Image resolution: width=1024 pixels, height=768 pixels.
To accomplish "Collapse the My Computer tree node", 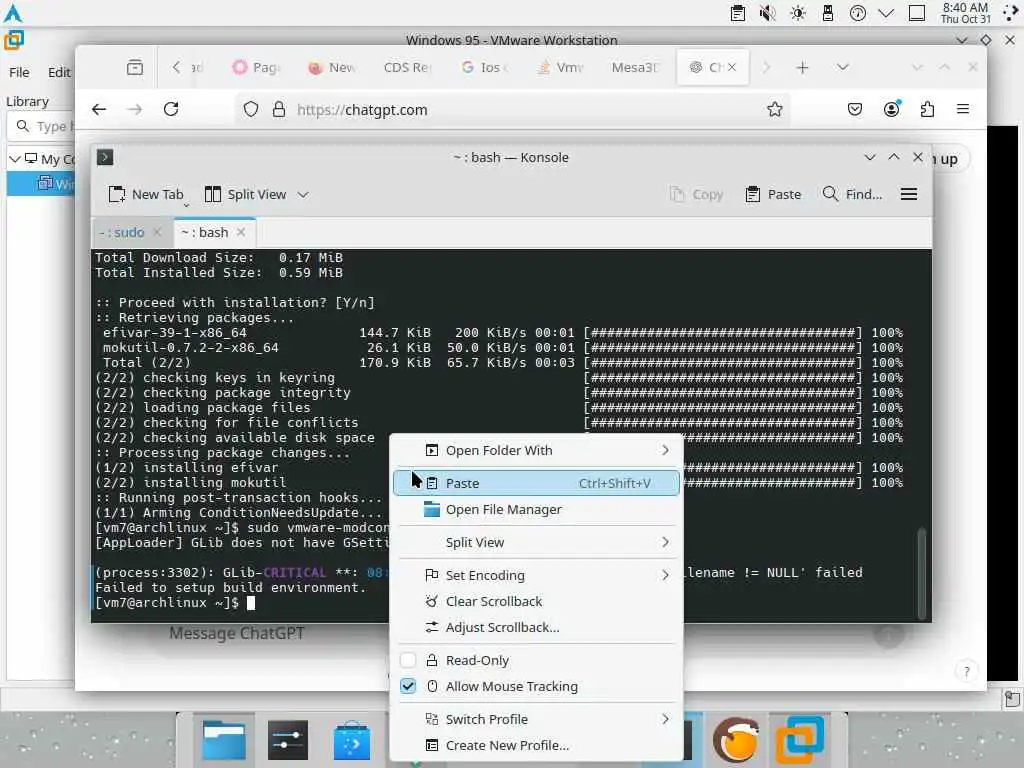I will point(14,159).
